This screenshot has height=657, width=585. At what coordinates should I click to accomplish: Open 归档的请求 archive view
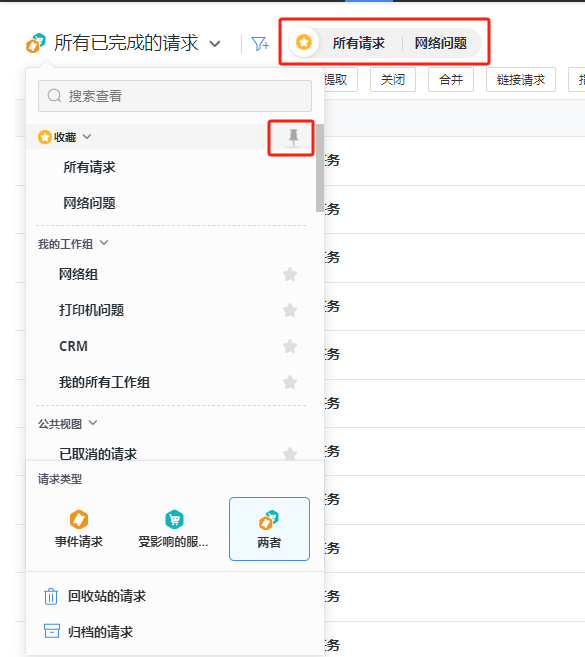coord(88,631)
